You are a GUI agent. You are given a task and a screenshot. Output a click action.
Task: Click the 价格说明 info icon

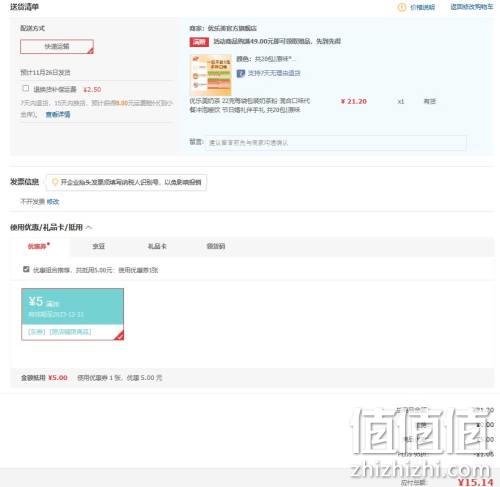tap(402, 7)
